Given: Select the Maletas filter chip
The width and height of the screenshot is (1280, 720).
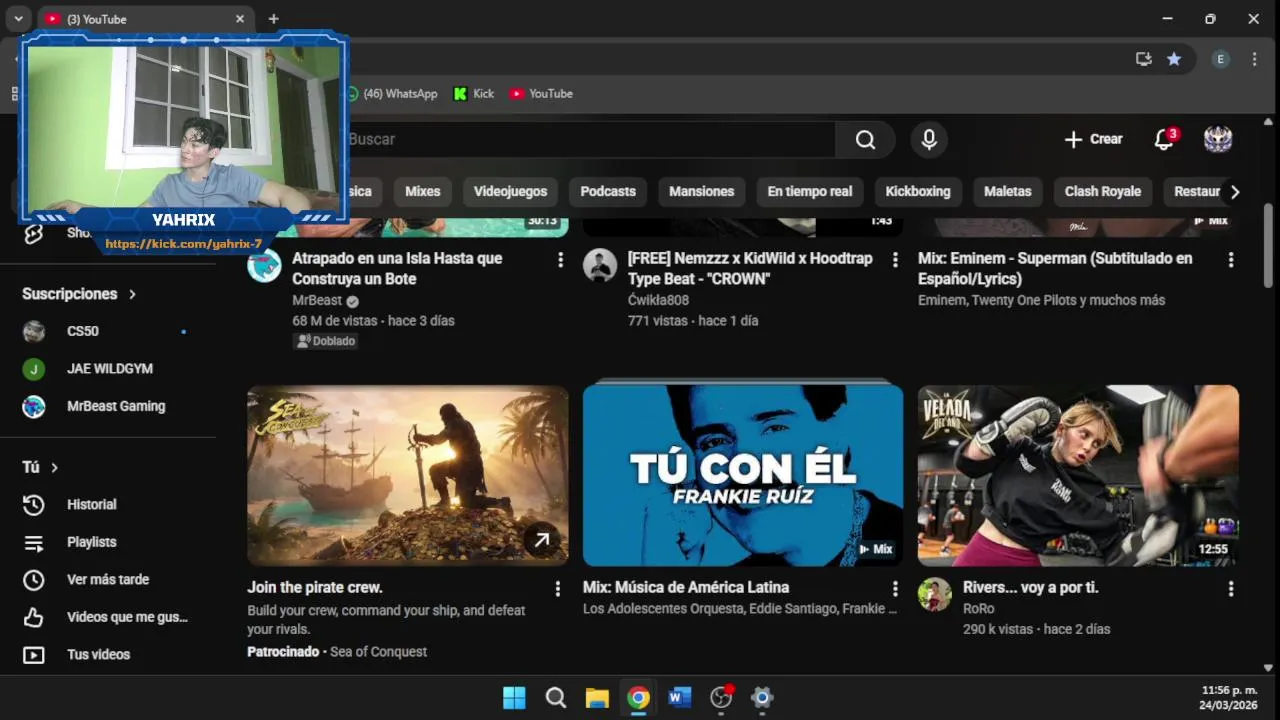Looking at the screenshot, I should (x=1007, y=191).
